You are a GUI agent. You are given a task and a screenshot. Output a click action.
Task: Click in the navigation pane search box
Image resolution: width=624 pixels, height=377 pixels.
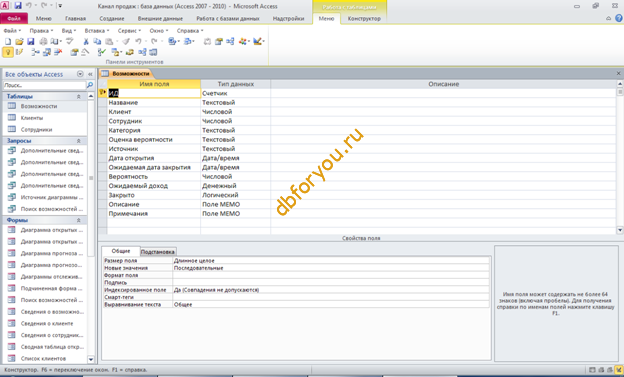tap(44, 85)
